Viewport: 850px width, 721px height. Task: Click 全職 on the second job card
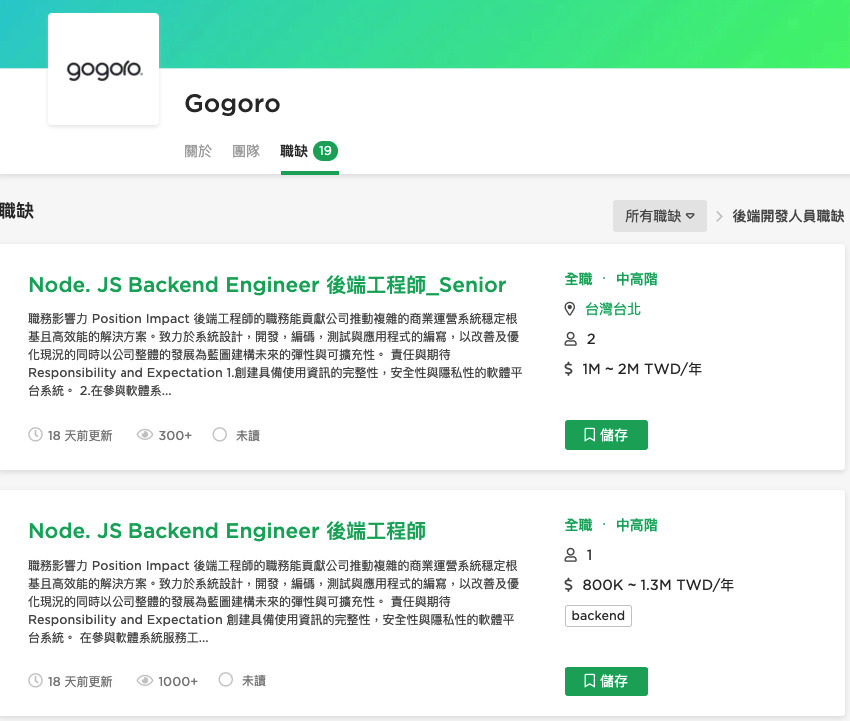[x=578, y=525]
